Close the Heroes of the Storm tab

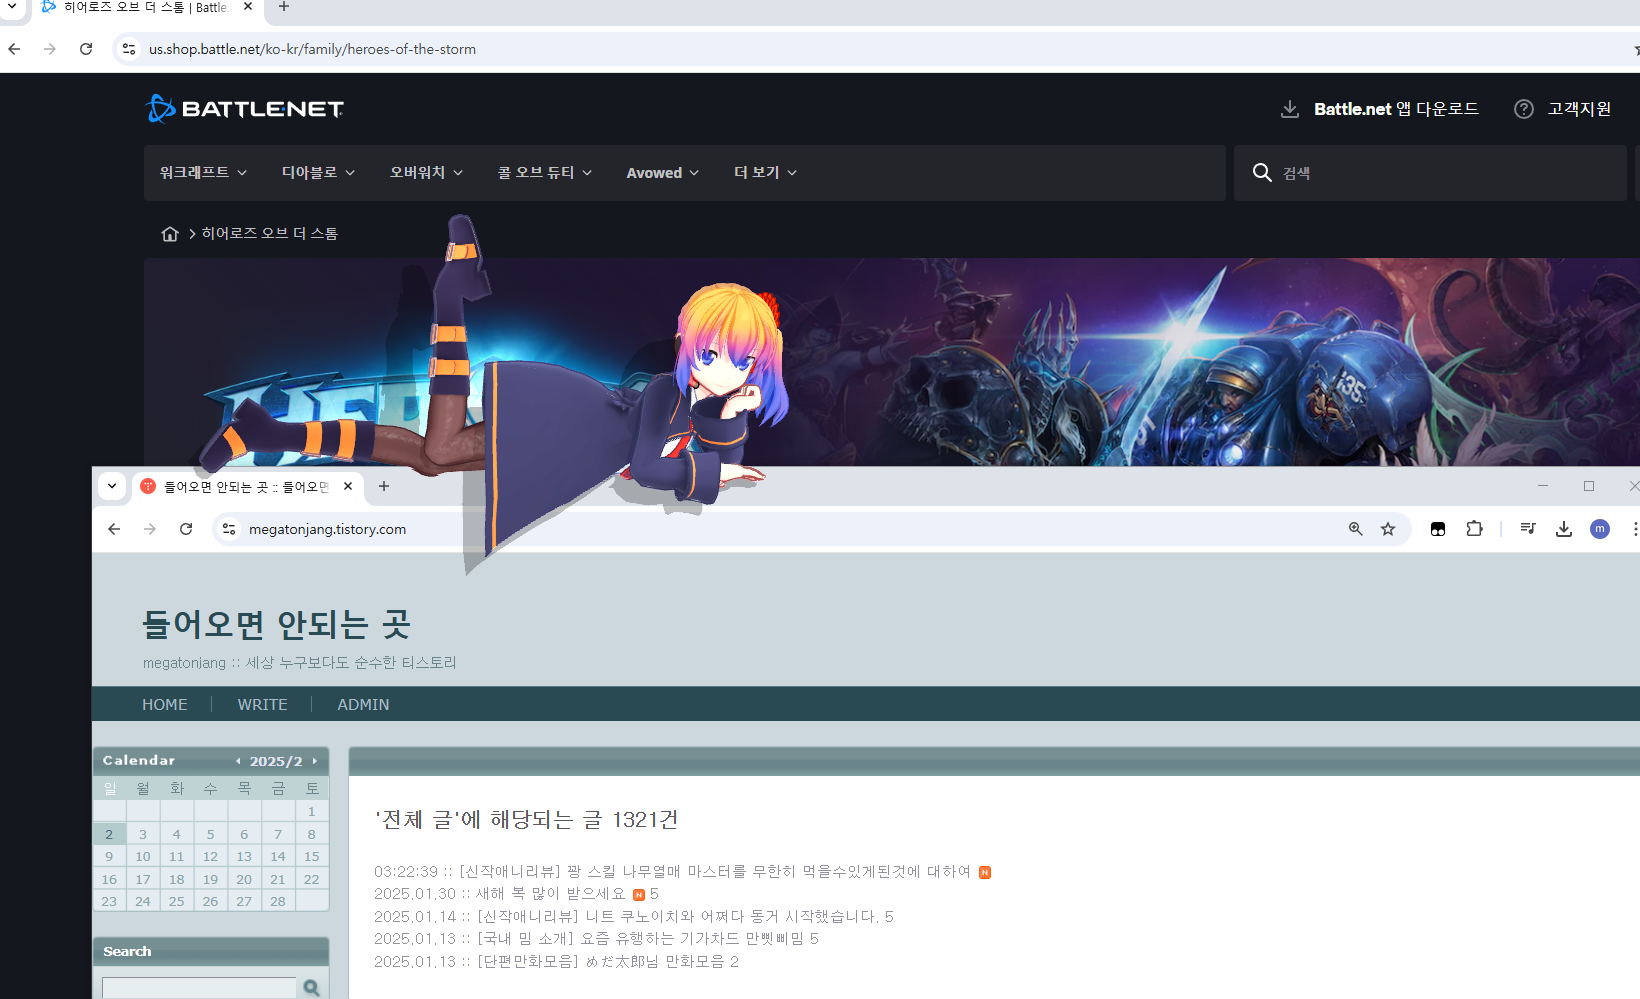pyautogui.click(x=248, y=7)
